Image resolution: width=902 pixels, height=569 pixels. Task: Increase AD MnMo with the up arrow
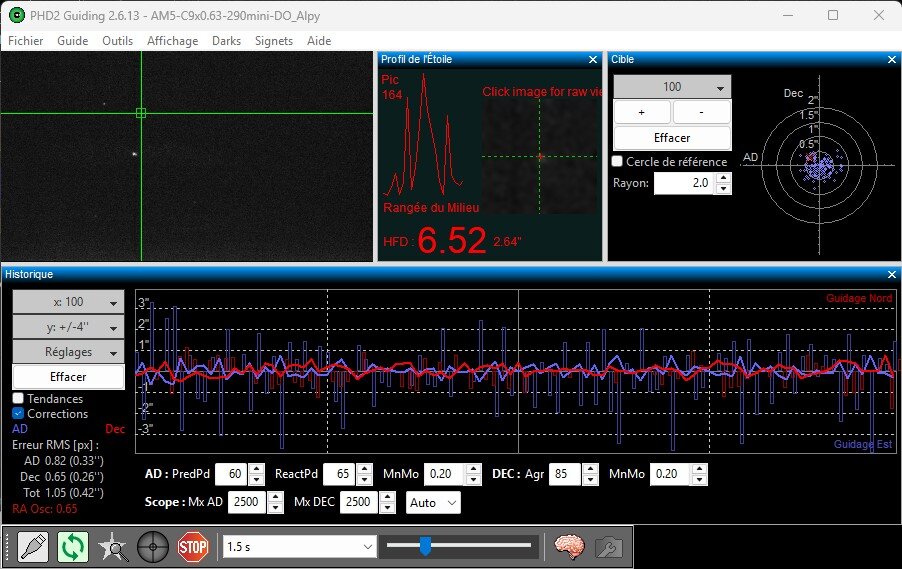[x=473, y=469]
